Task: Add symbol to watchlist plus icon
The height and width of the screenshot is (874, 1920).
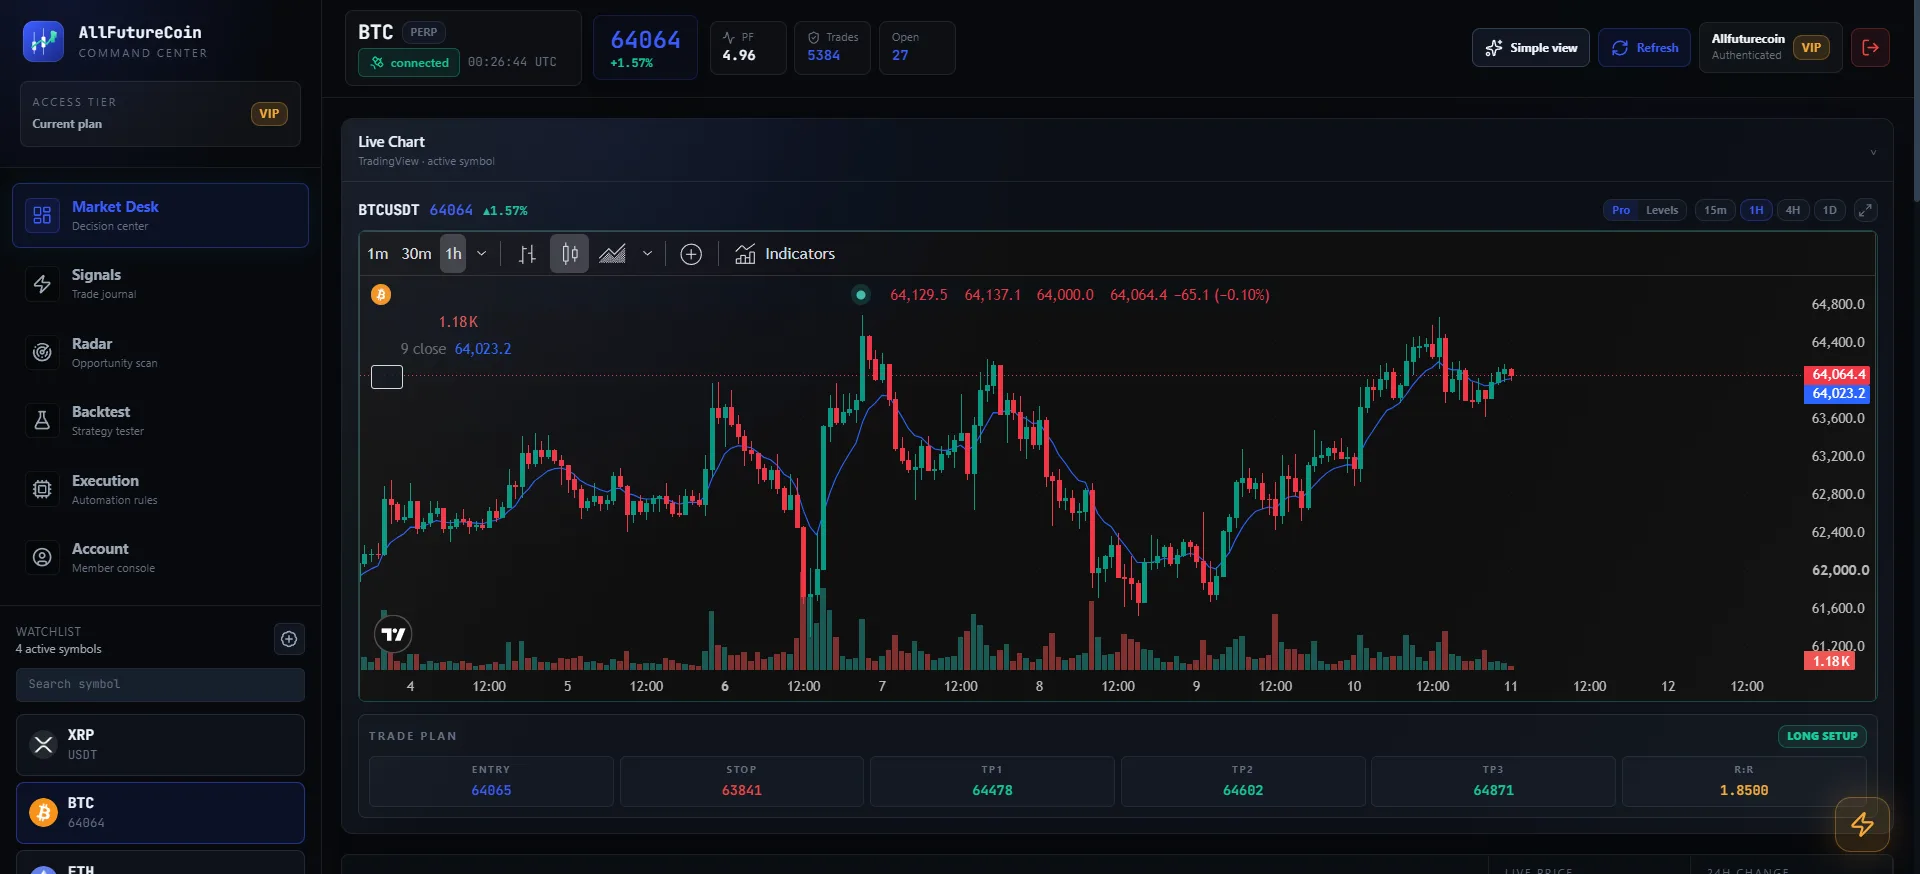Action: pos(289,639)
